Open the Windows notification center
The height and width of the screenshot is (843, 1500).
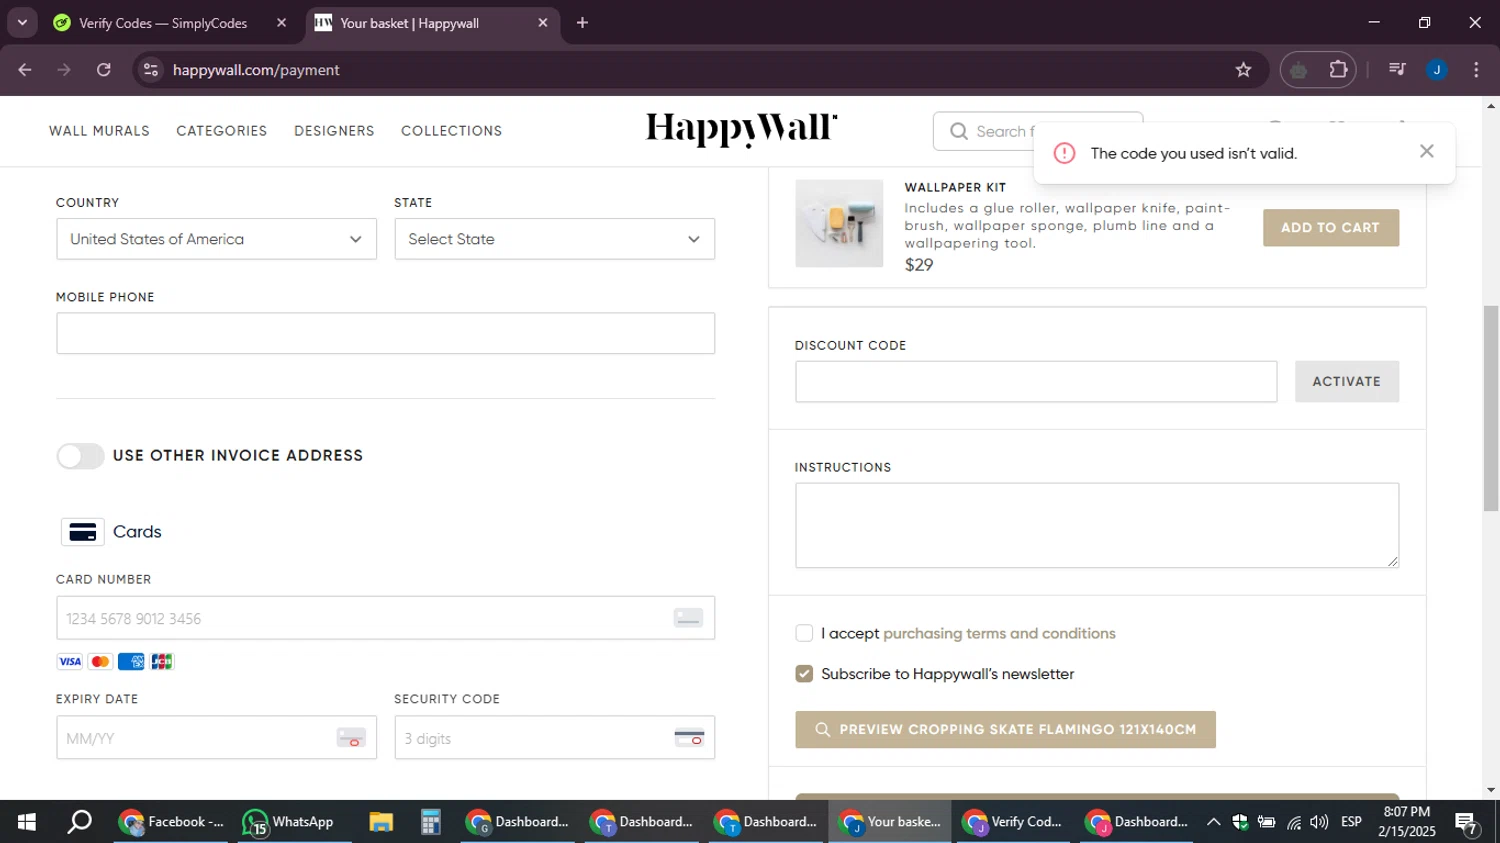pos(1467,823)
